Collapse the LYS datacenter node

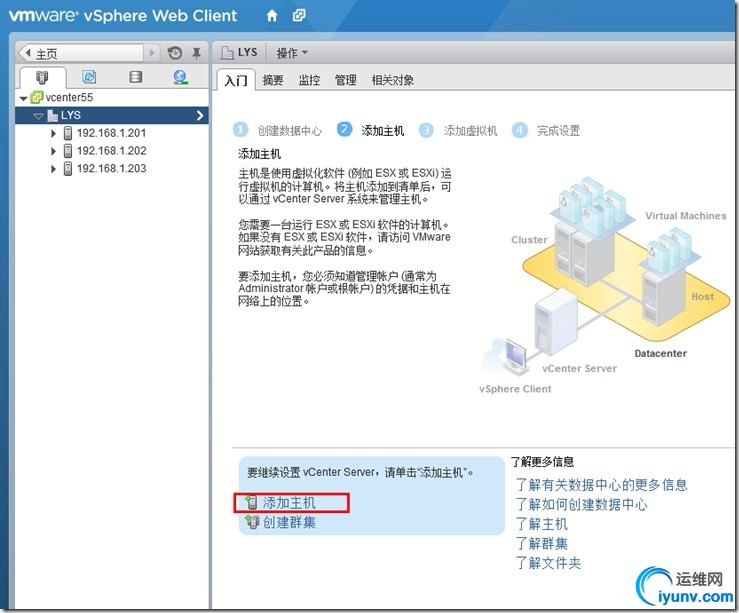[x=39, y=115]
